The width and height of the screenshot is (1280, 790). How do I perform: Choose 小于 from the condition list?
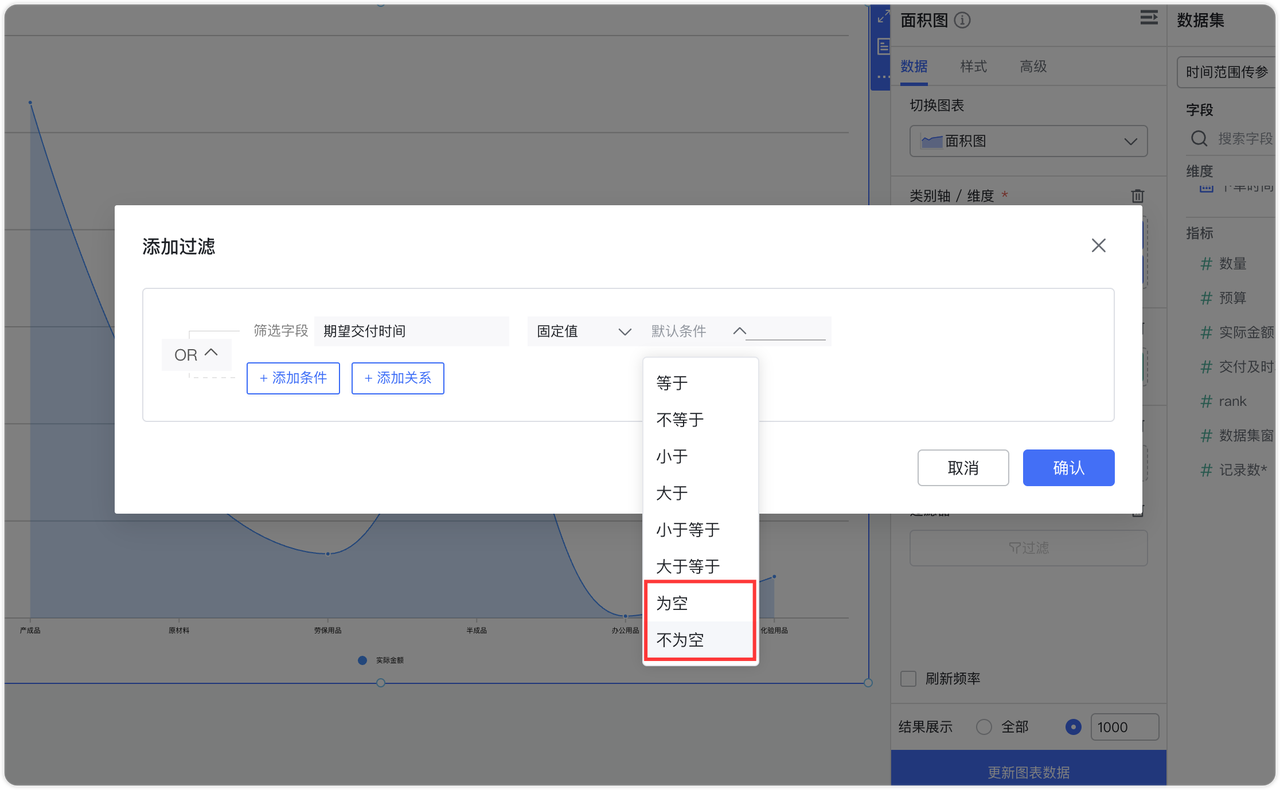point(700,457)
